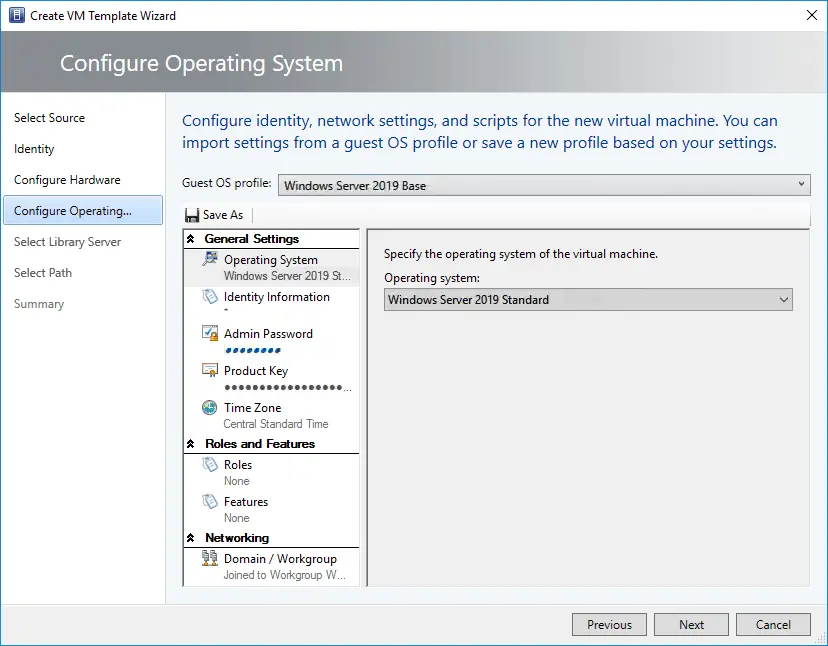Go to the Summary step
The height and width of the screenshot is (646, 828).
39,304
